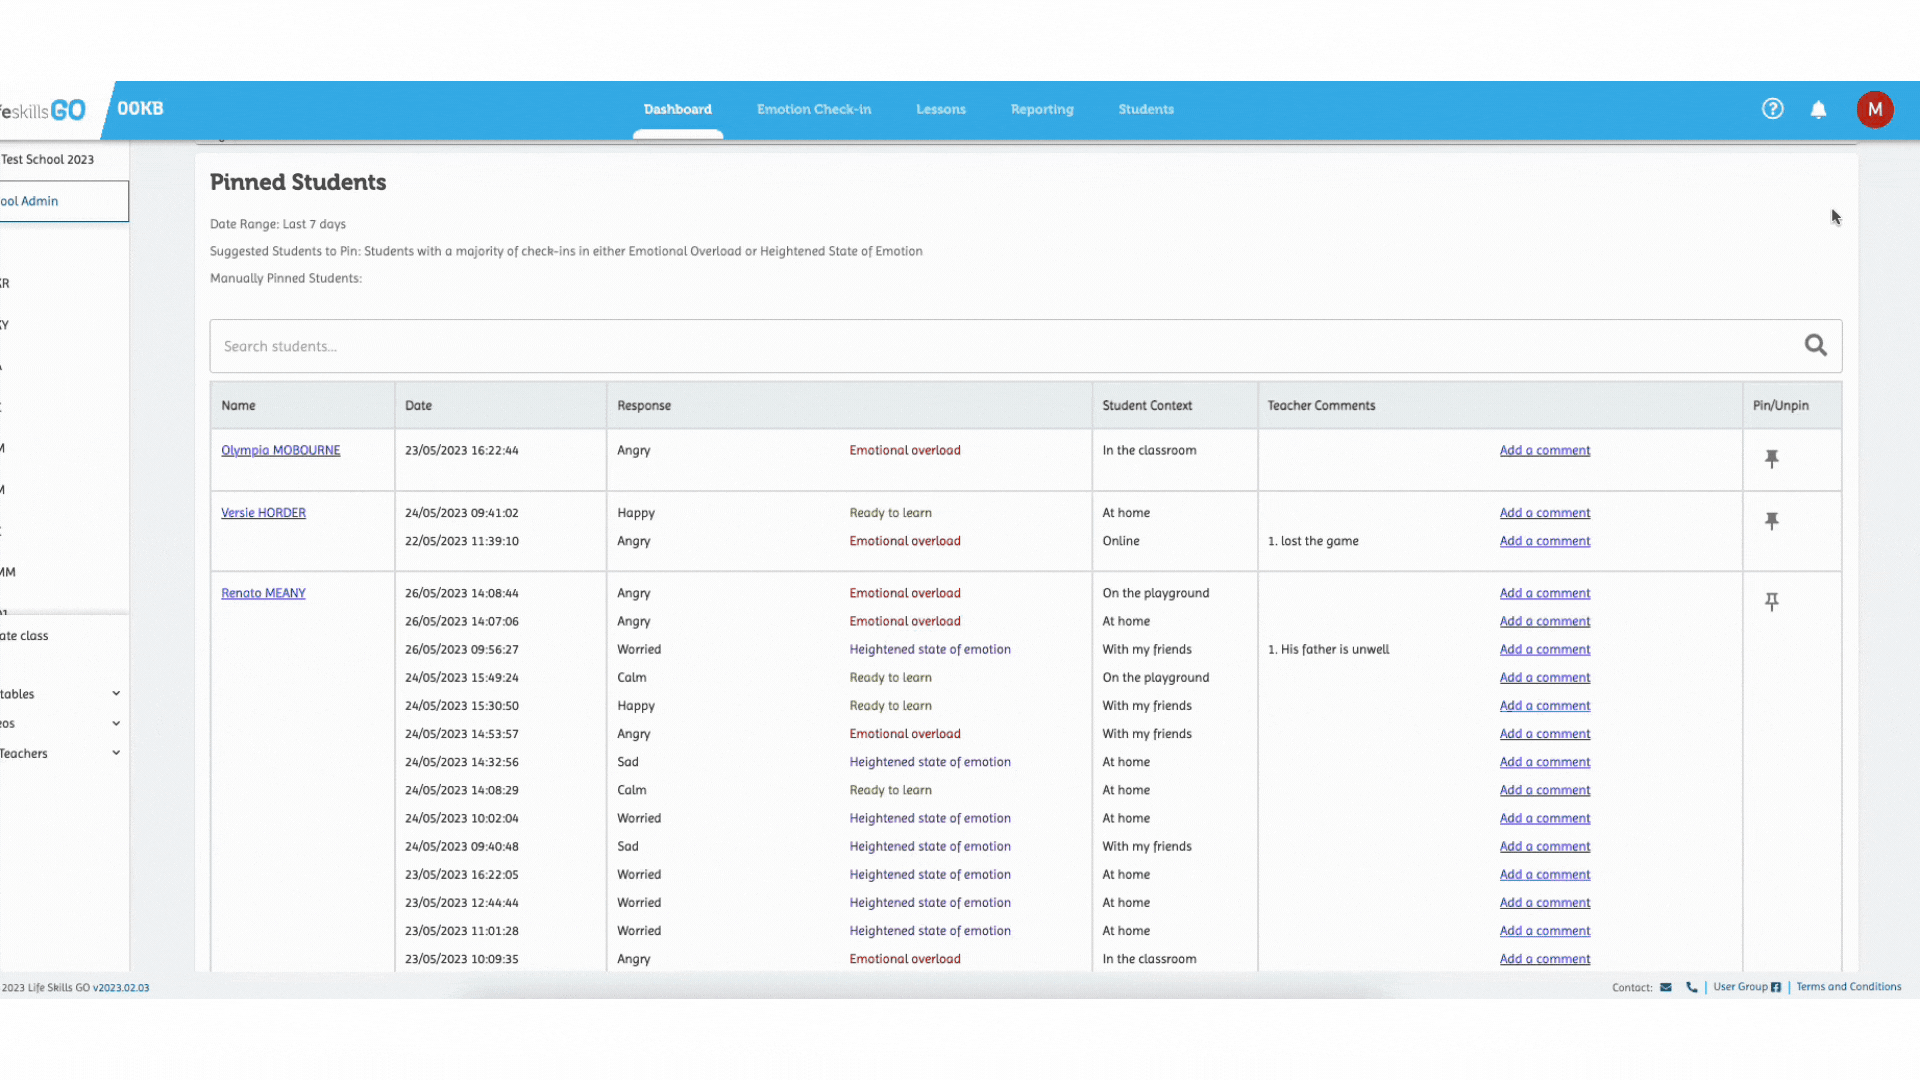Open the Emotion Check-in tab

coord(813,109)
